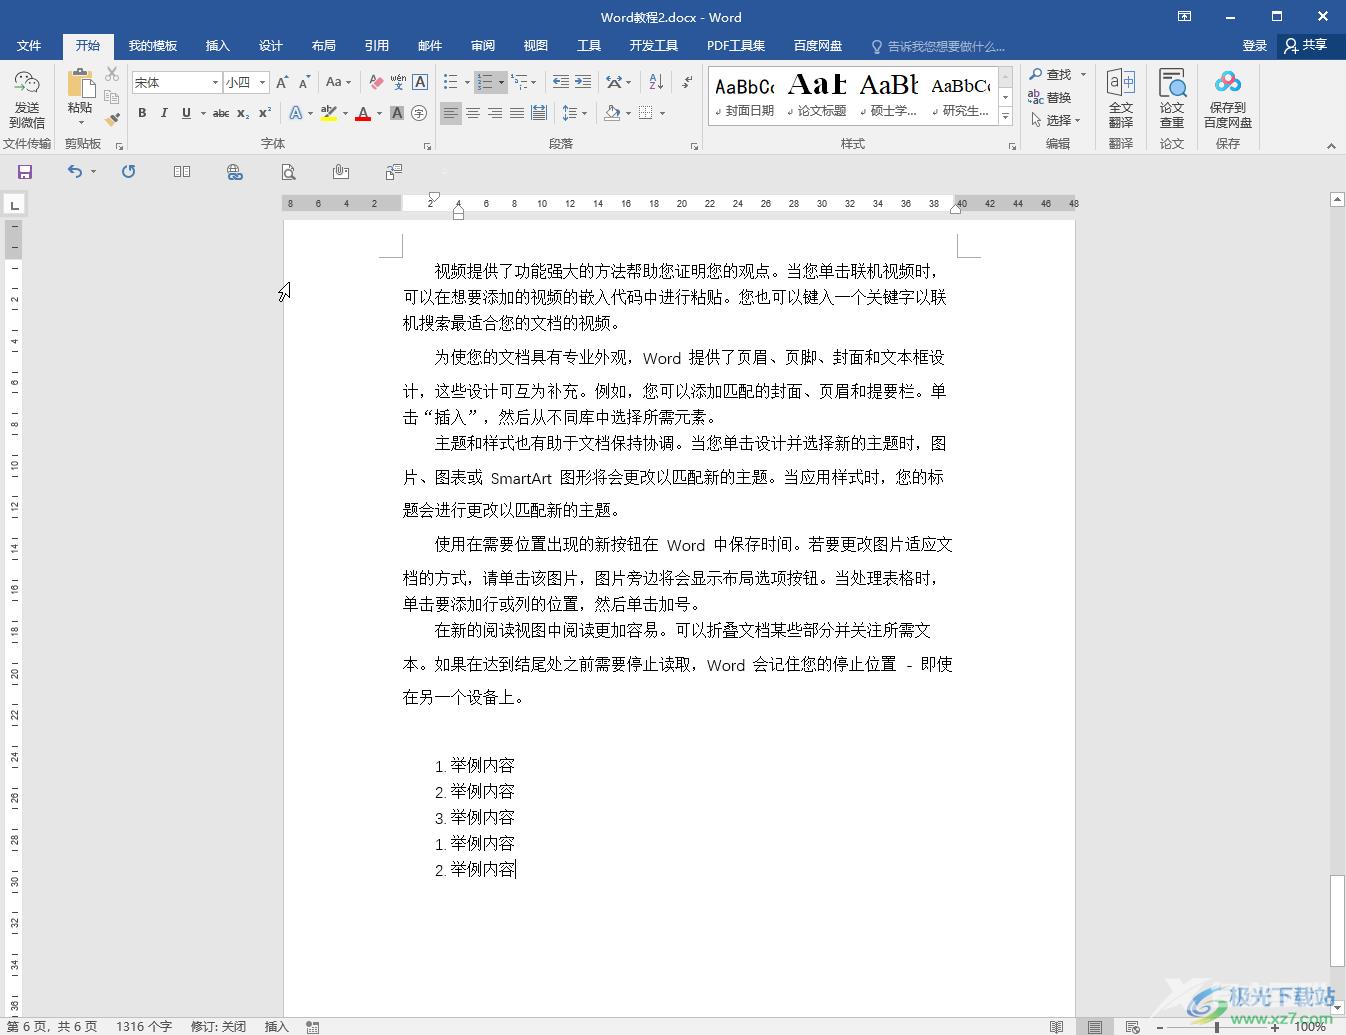The width and height of the screenshot is (1346, 1035).
Task: Clear all formatting eraser icon
Action: (376, 82)
